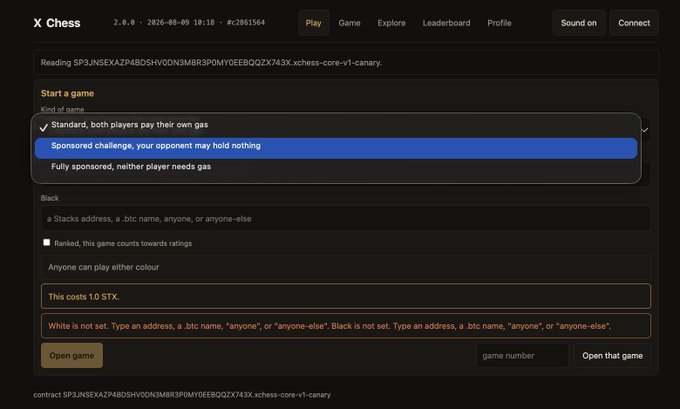Screen dimensions: 680x409
Task: Click the footer contract address text
Action: (182, 395)
